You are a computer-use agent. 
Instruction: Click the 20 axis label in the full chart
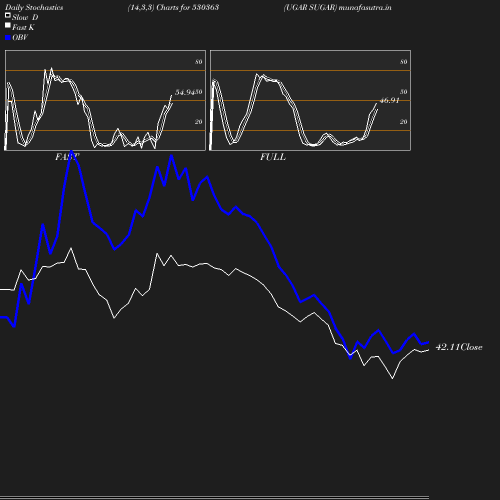click(x=404, y=122)
